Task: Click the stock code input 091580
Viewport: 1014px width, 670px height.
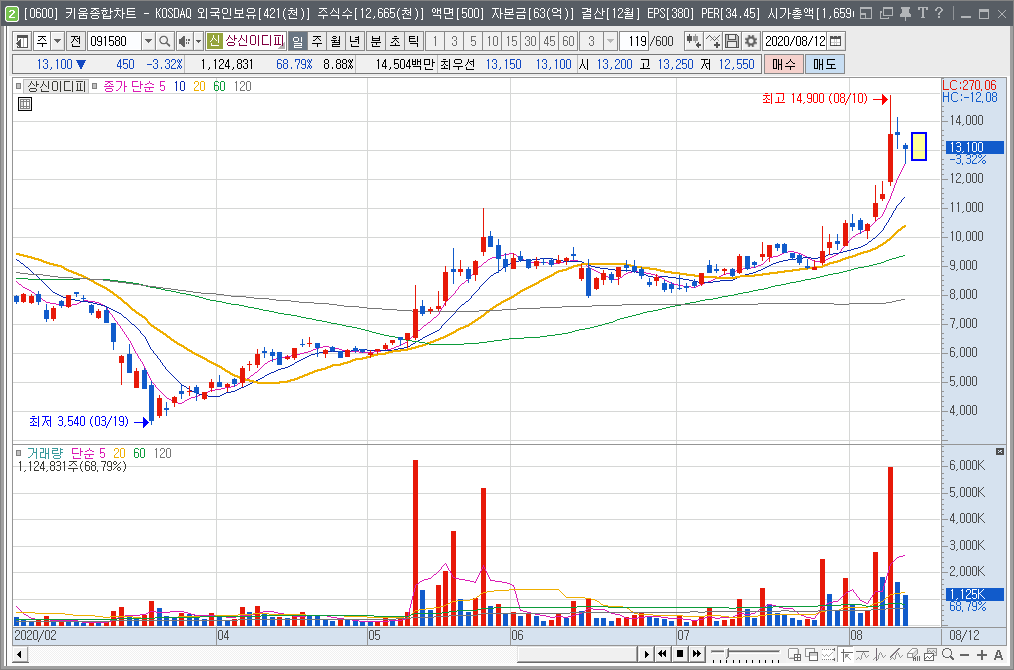Action: coord(114,41)
